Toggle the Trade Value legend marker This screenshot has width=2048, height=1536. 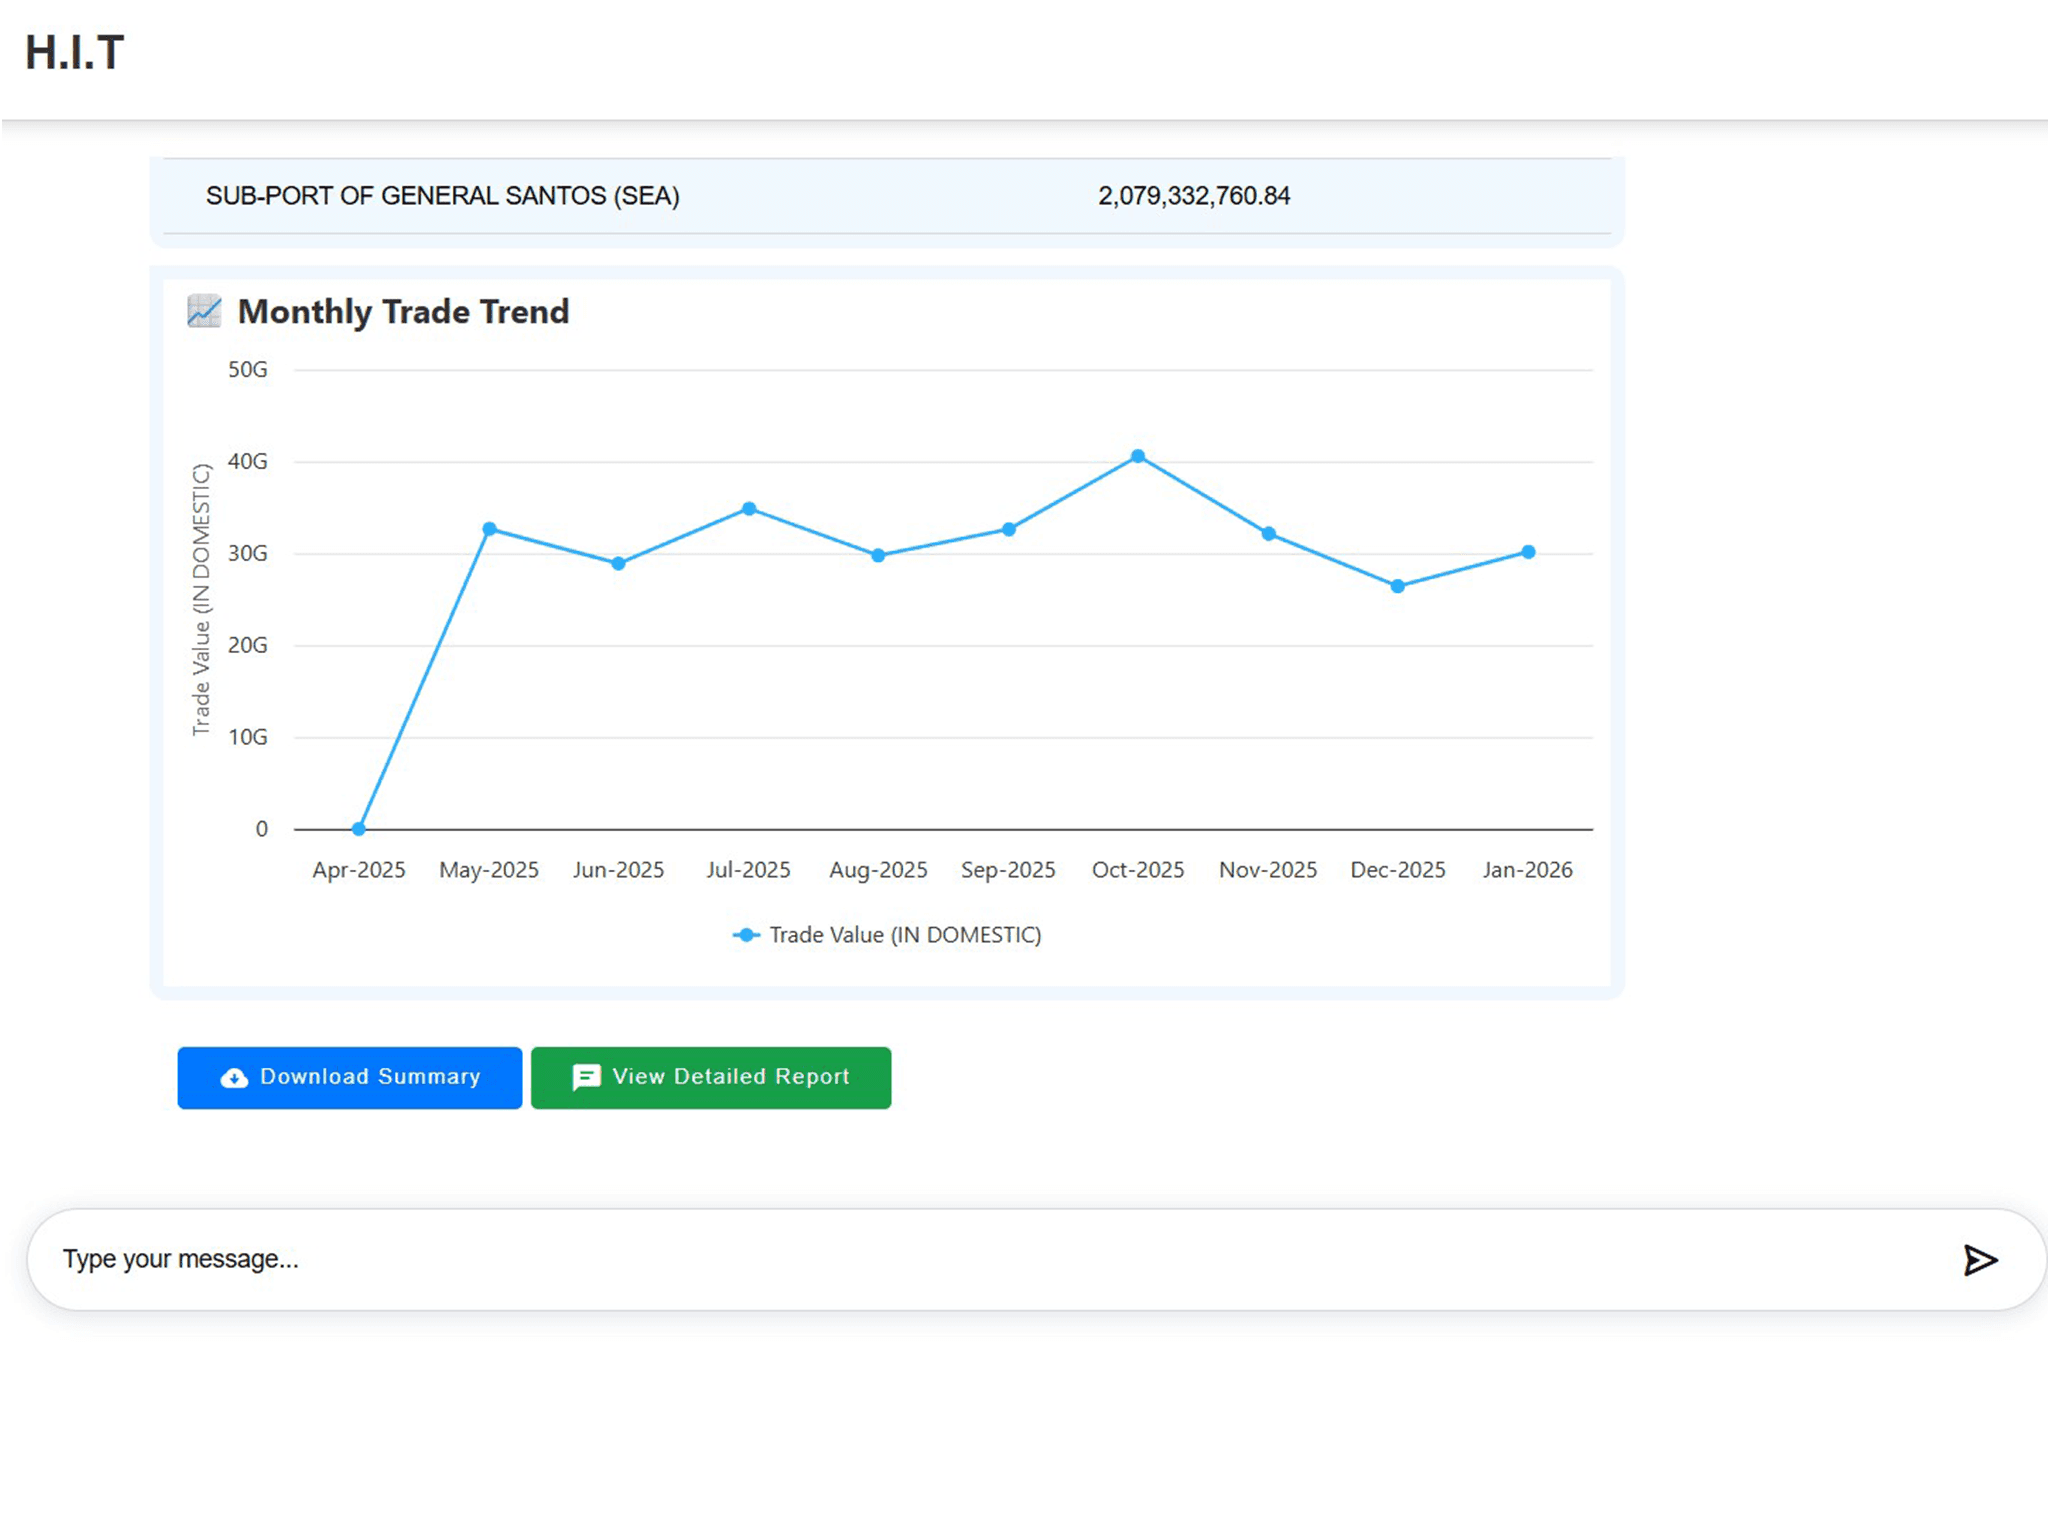pos(746,935)
